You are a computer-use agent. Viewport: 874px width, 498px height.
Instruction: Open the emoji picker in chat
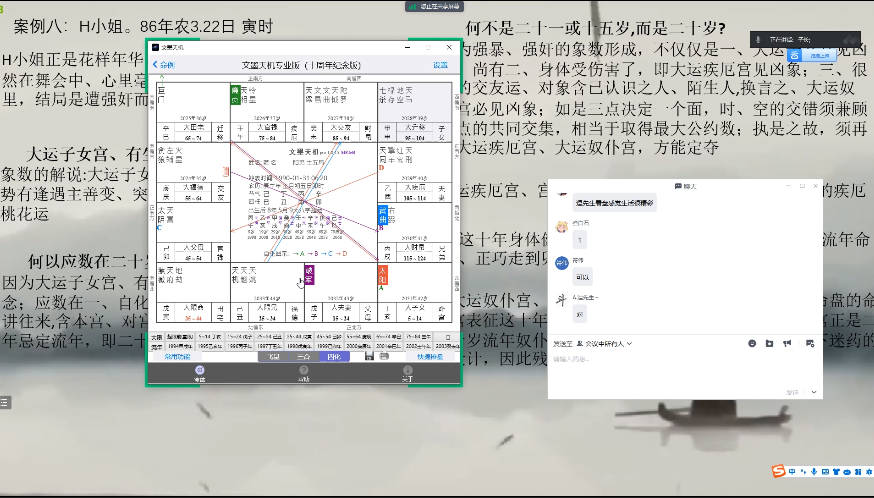pos(751,343)
